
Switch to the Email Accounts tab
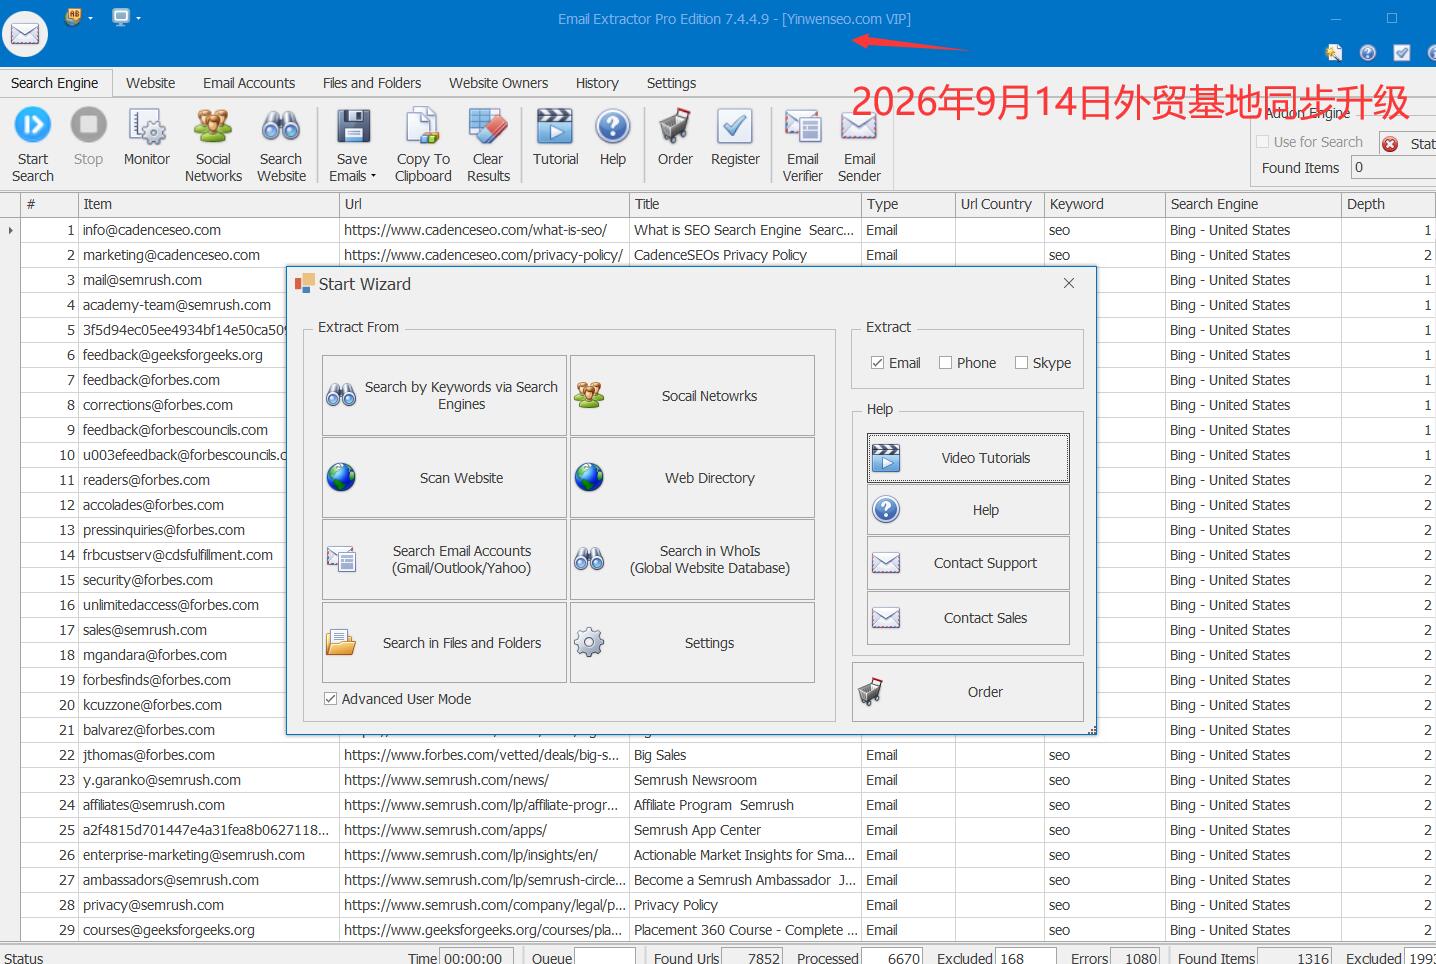pos(249,83)
